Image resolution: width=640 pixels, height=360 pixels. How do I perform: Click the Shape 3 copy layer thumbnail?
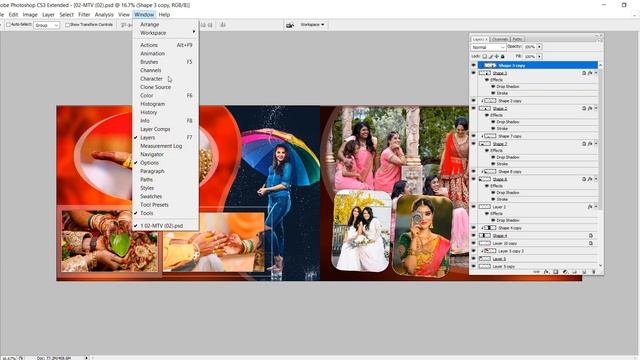(490, 65)
